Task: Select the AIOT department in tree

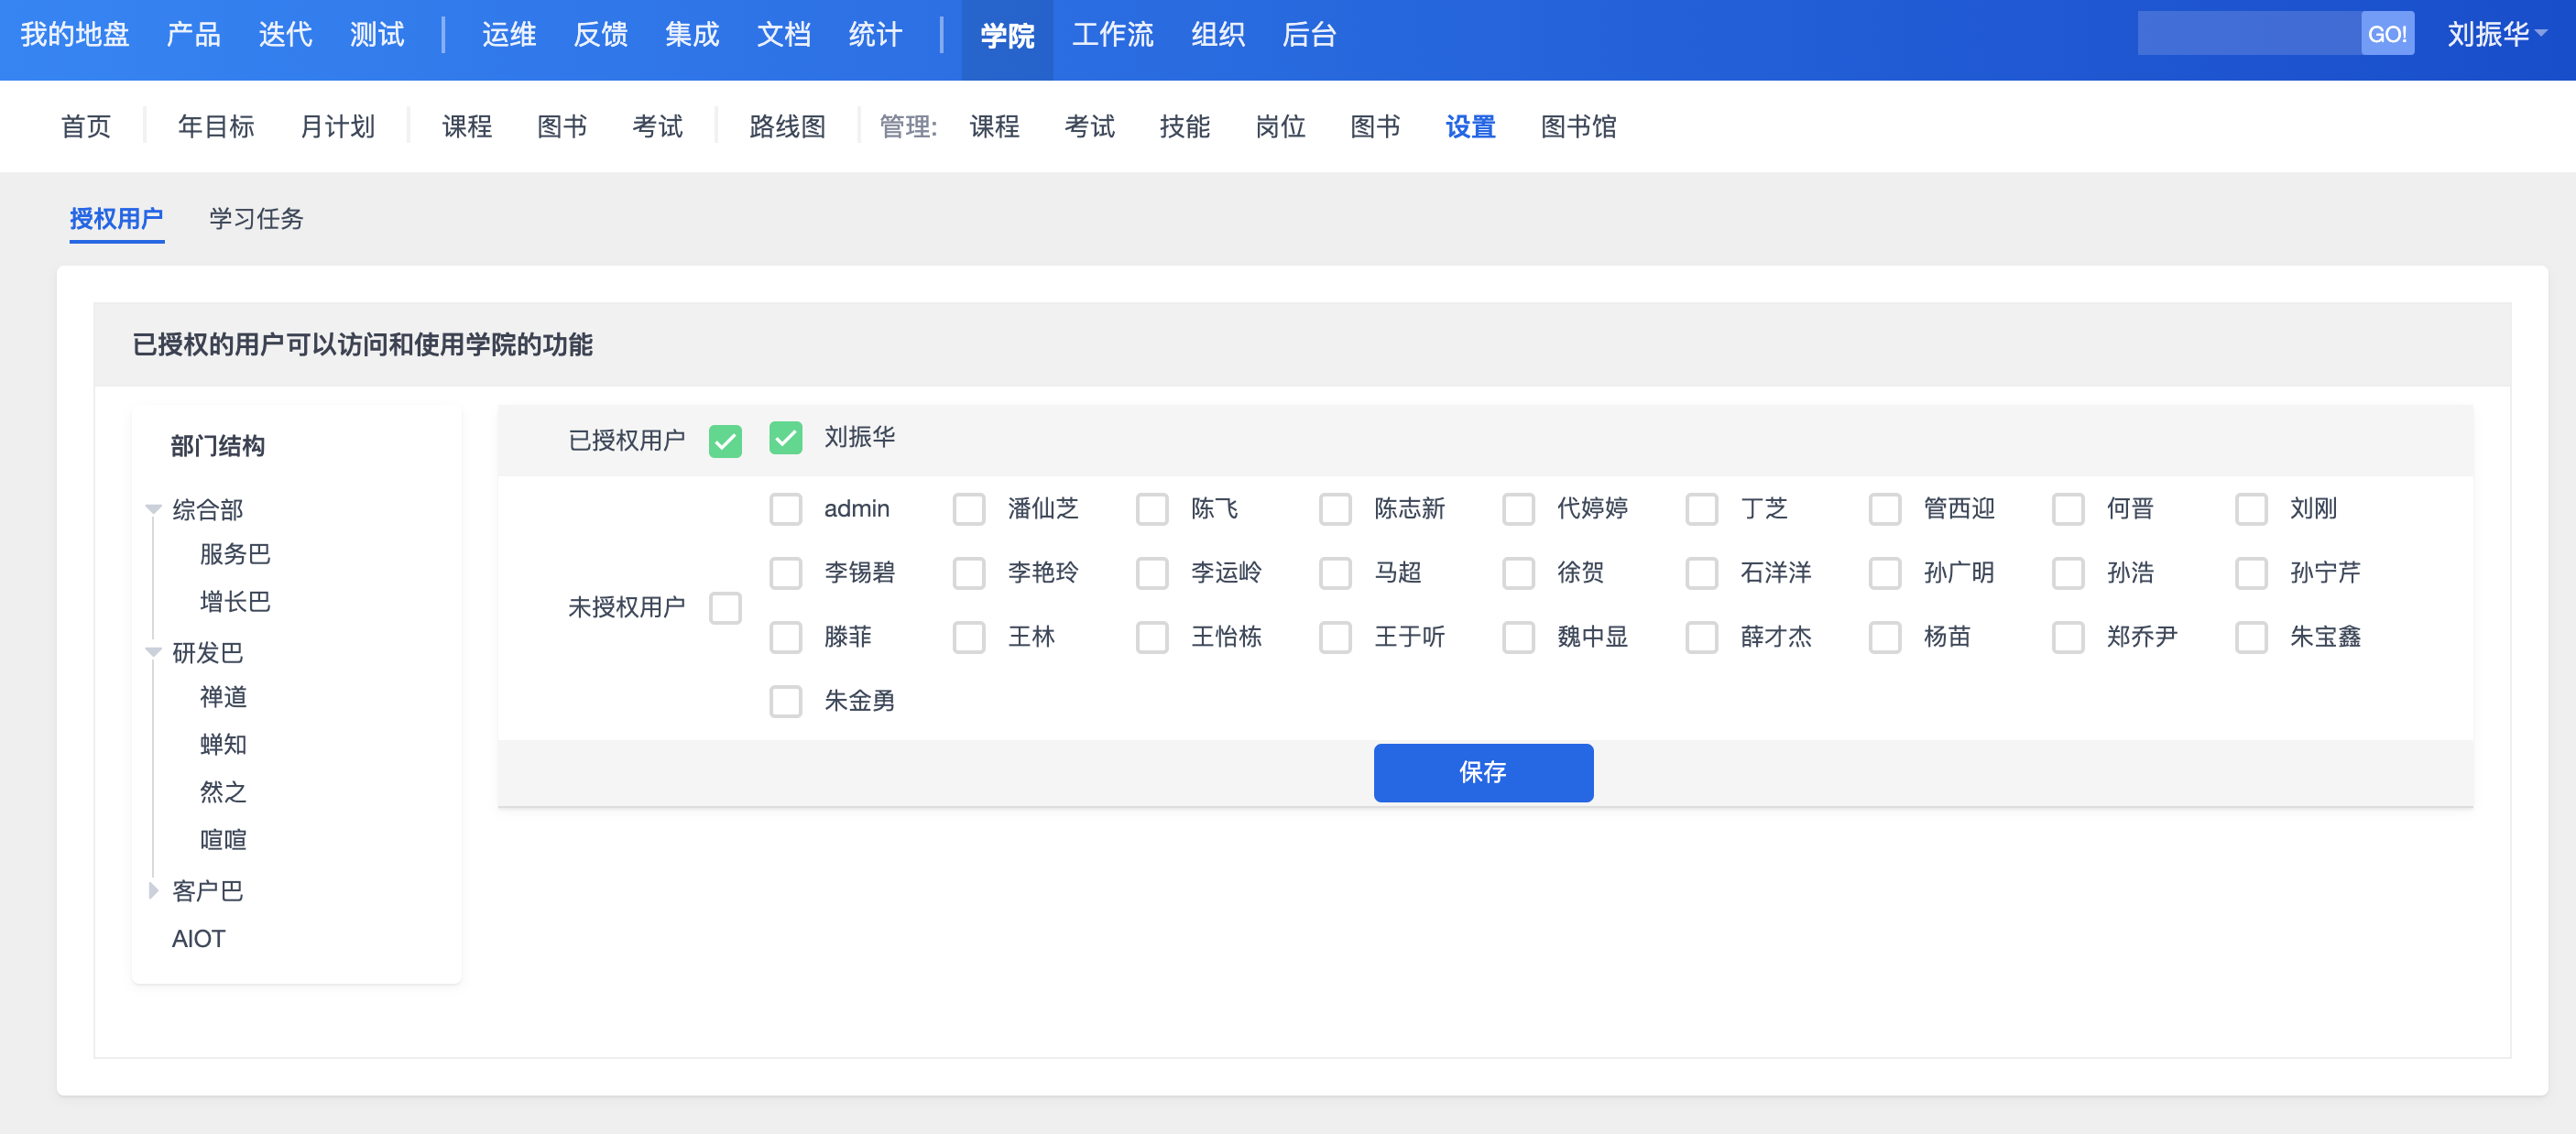Action: pos(198,939)
